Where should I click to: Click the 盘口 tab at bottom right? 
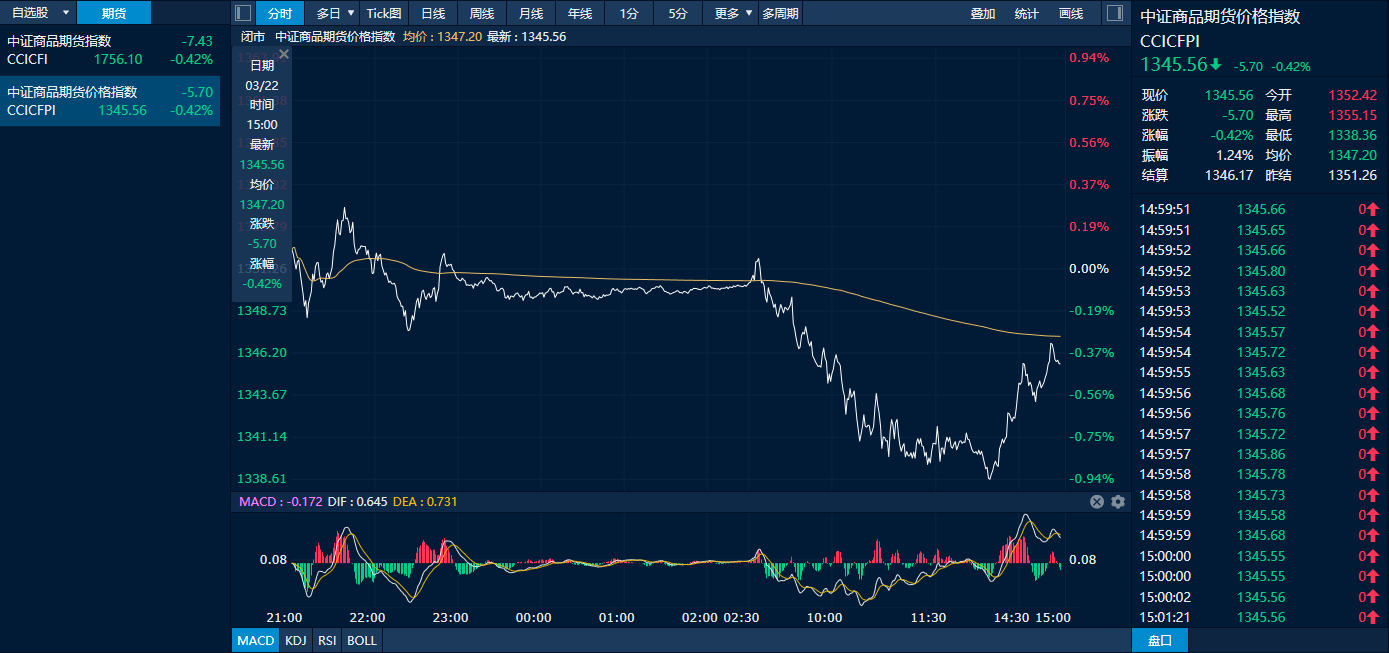tap(1160, 640)
